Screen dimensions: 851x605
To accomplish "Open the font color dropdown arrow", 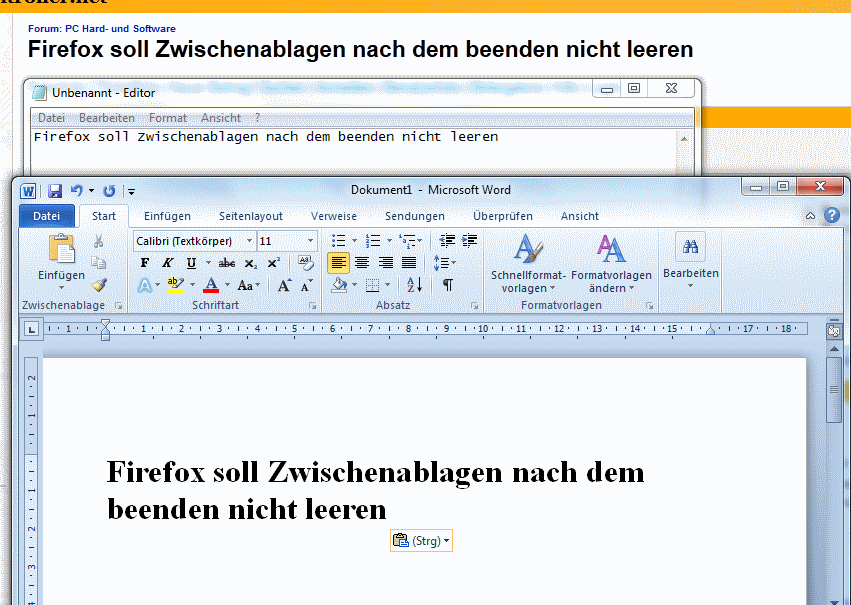I will click(227, 285).
